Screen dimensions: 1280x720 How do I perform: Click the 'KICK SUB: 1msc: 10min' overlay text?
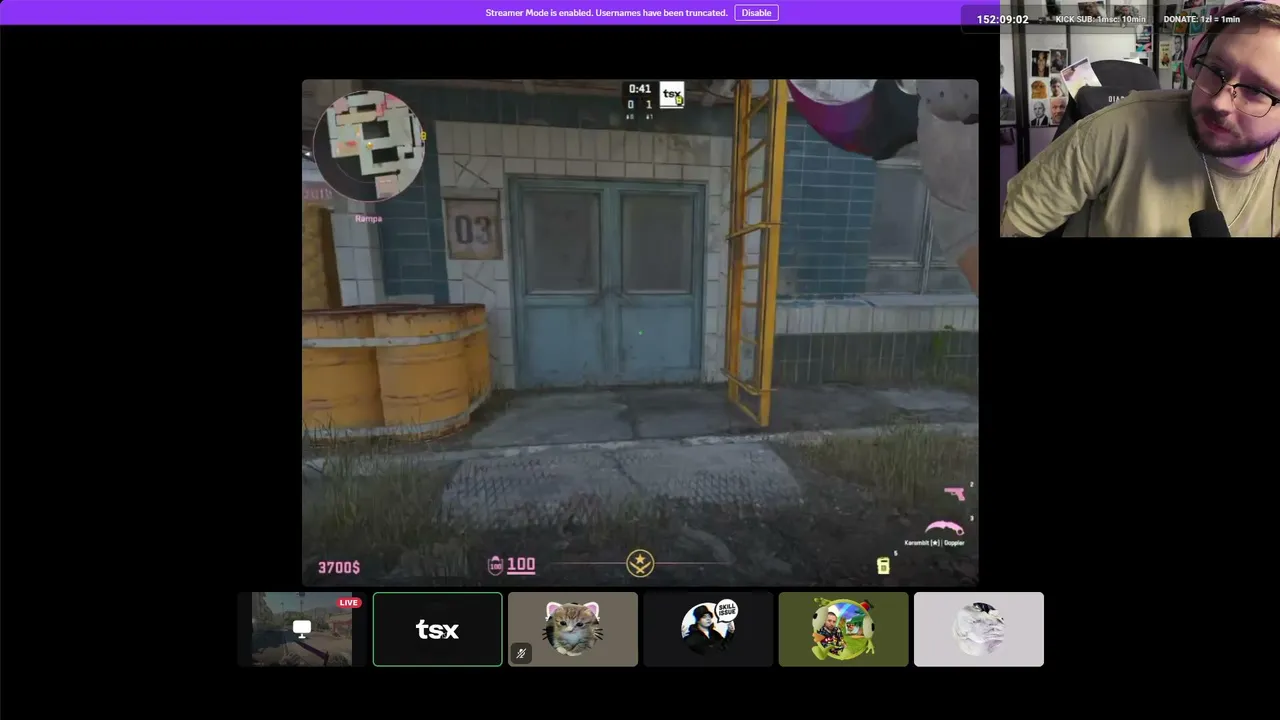(1100, 19)
